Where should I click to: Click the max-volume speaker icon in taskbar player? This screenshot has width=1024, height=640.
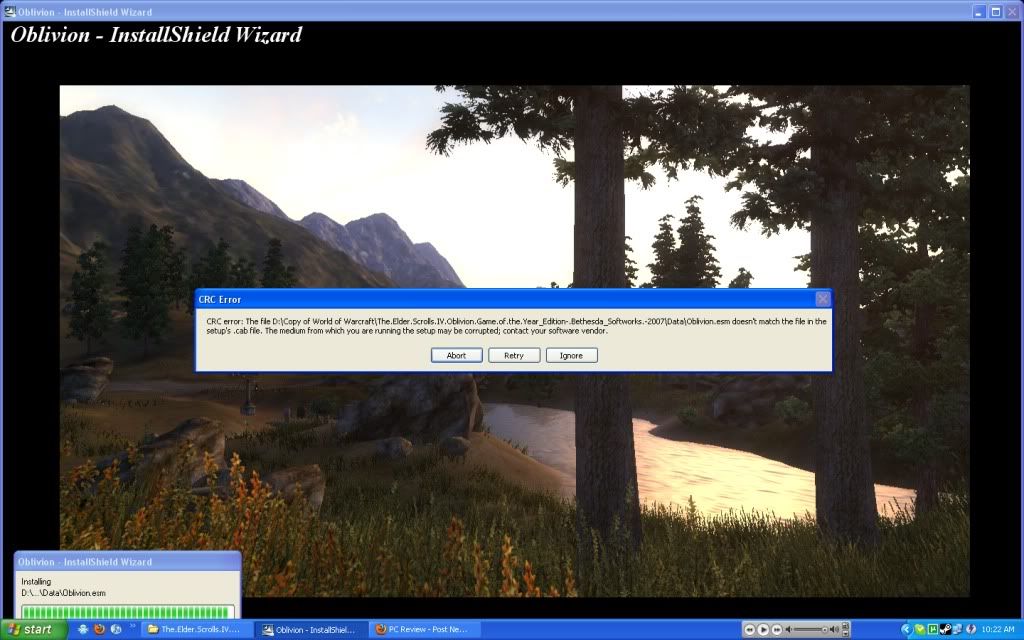(x=834, y=630)
